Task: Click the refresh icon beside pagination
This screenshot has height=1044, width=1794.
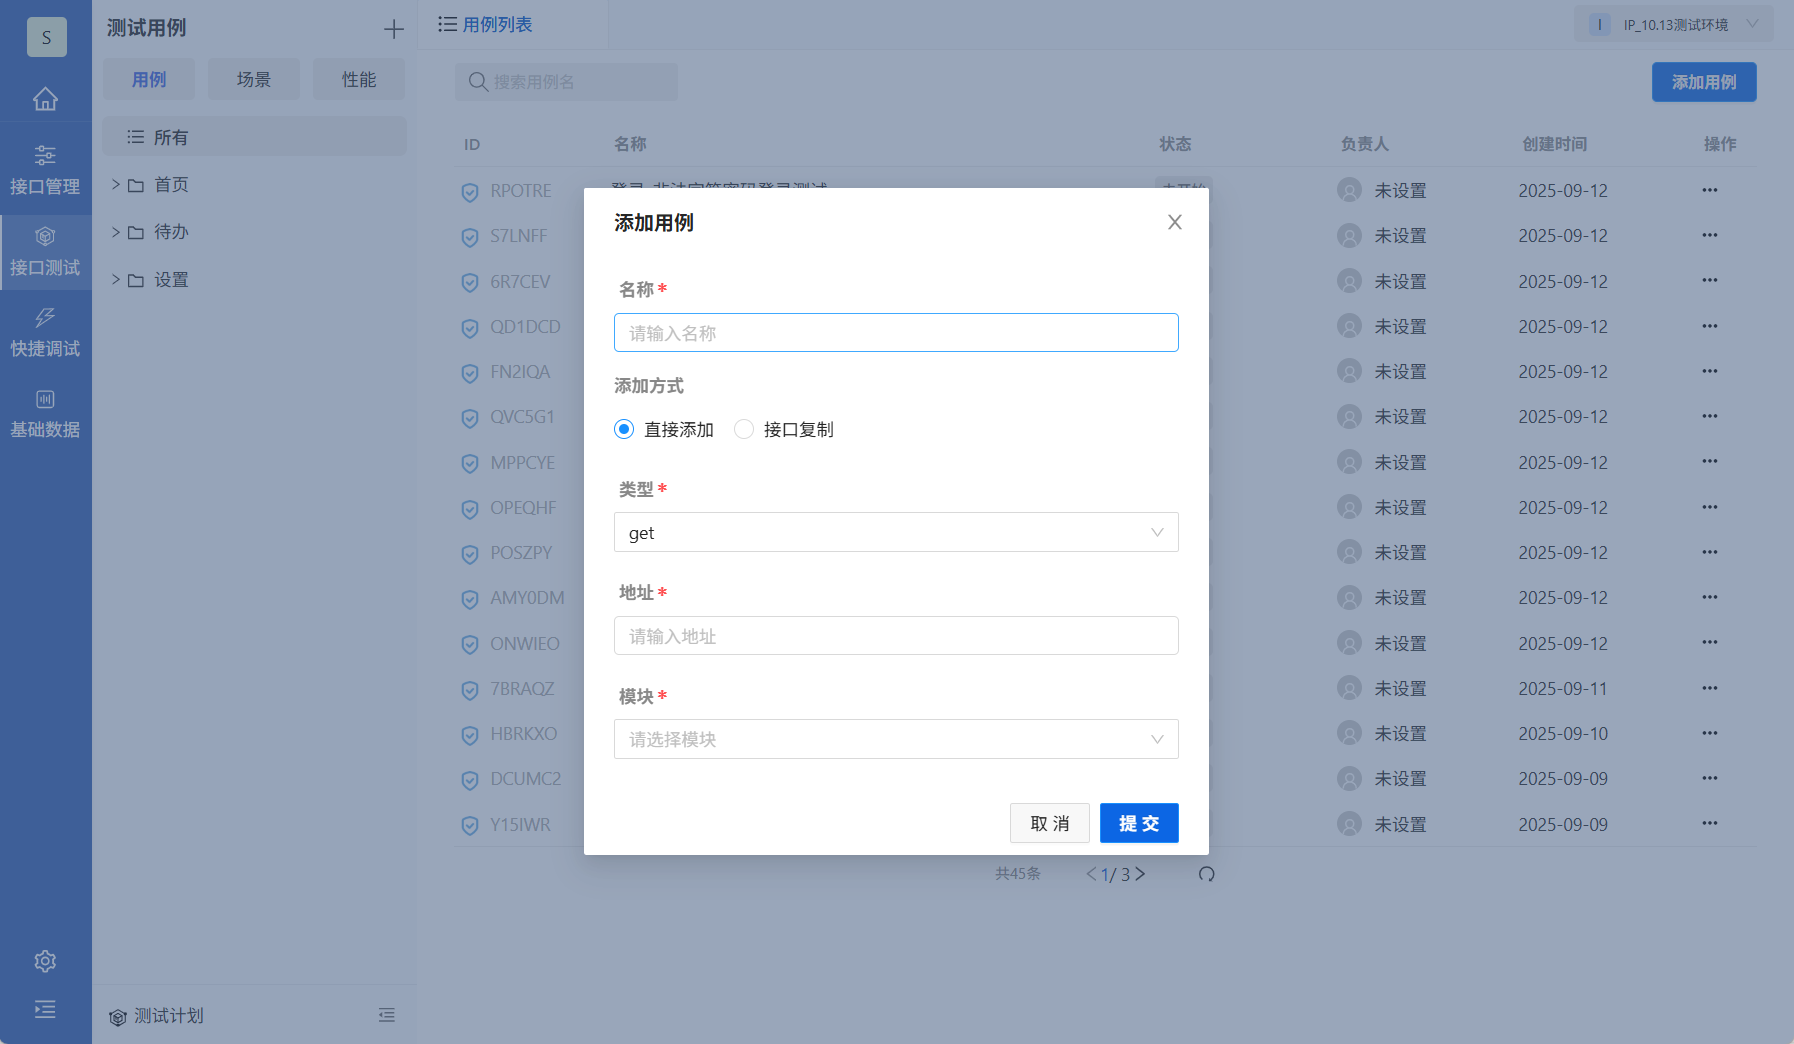Action: (1207, 874)
